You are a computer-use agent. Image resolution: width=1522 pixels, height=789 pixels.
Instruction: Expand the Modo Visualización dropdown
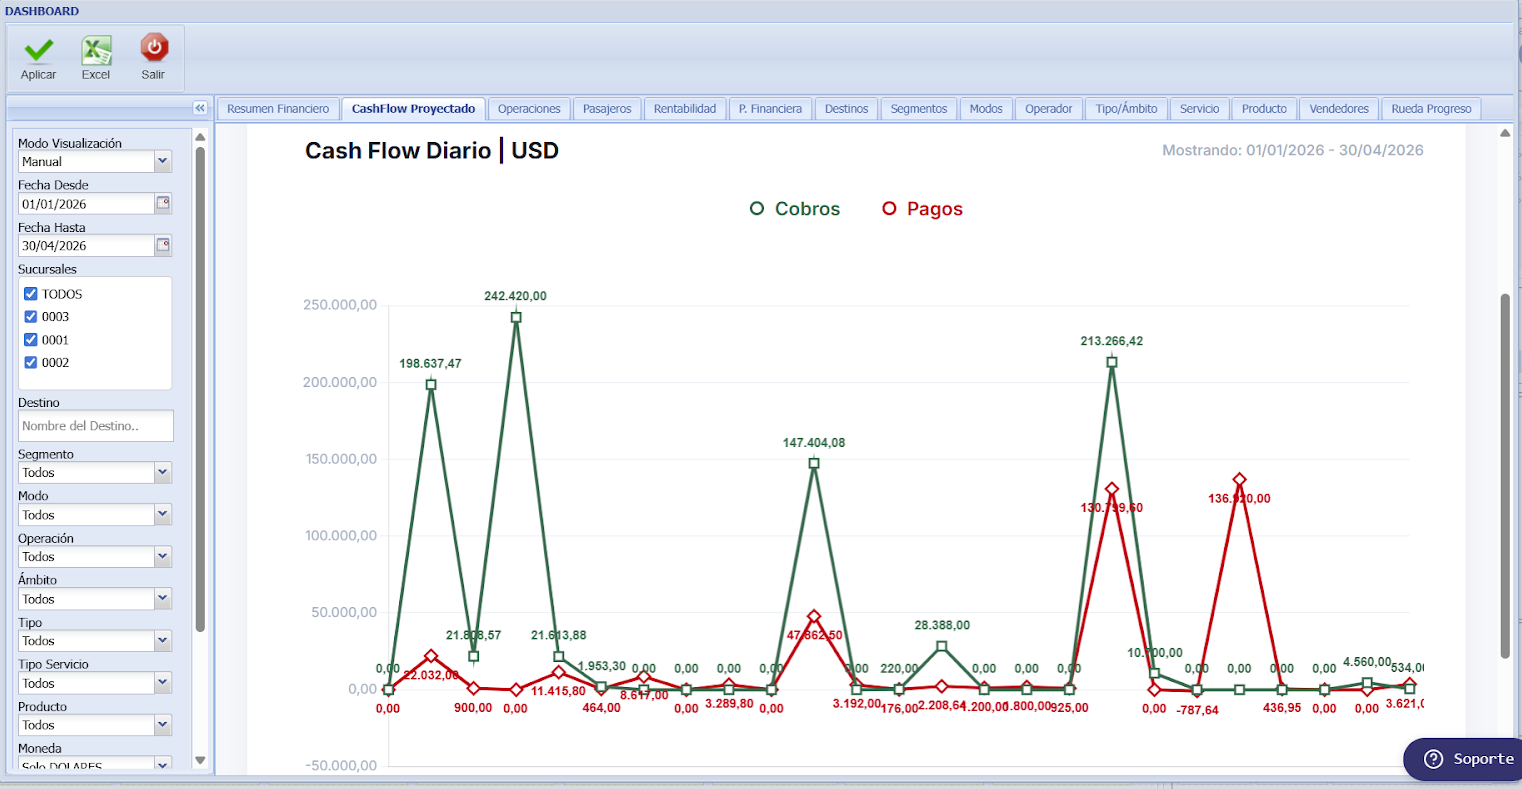click(x=163, y=161)
